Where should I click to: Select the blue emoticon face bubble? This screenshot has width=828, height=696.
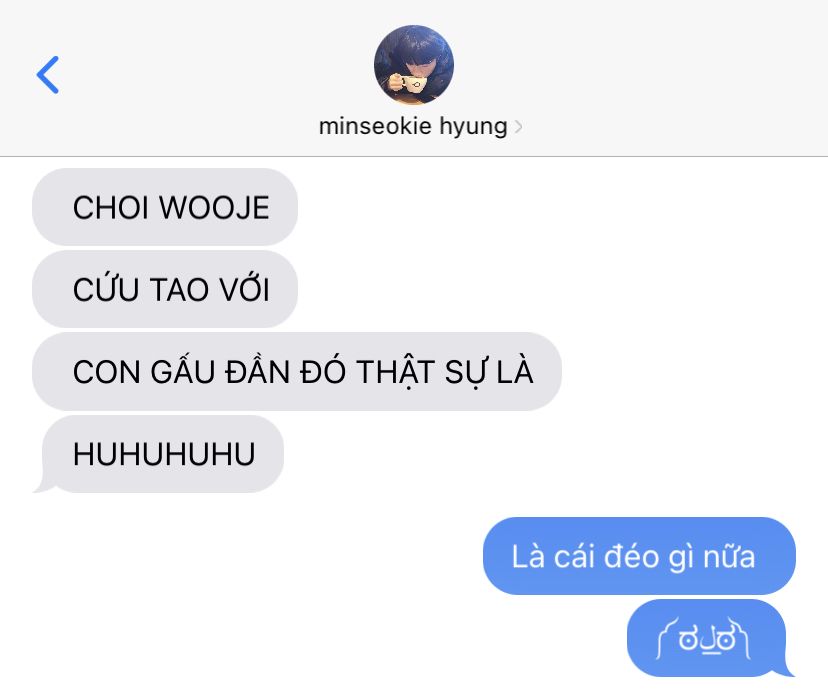click(708, 638)
